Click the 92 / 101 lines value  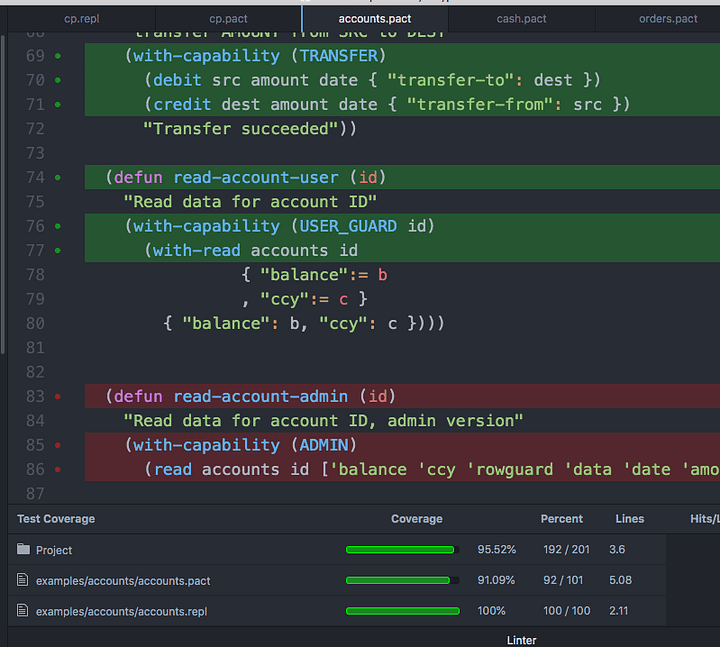563,580
